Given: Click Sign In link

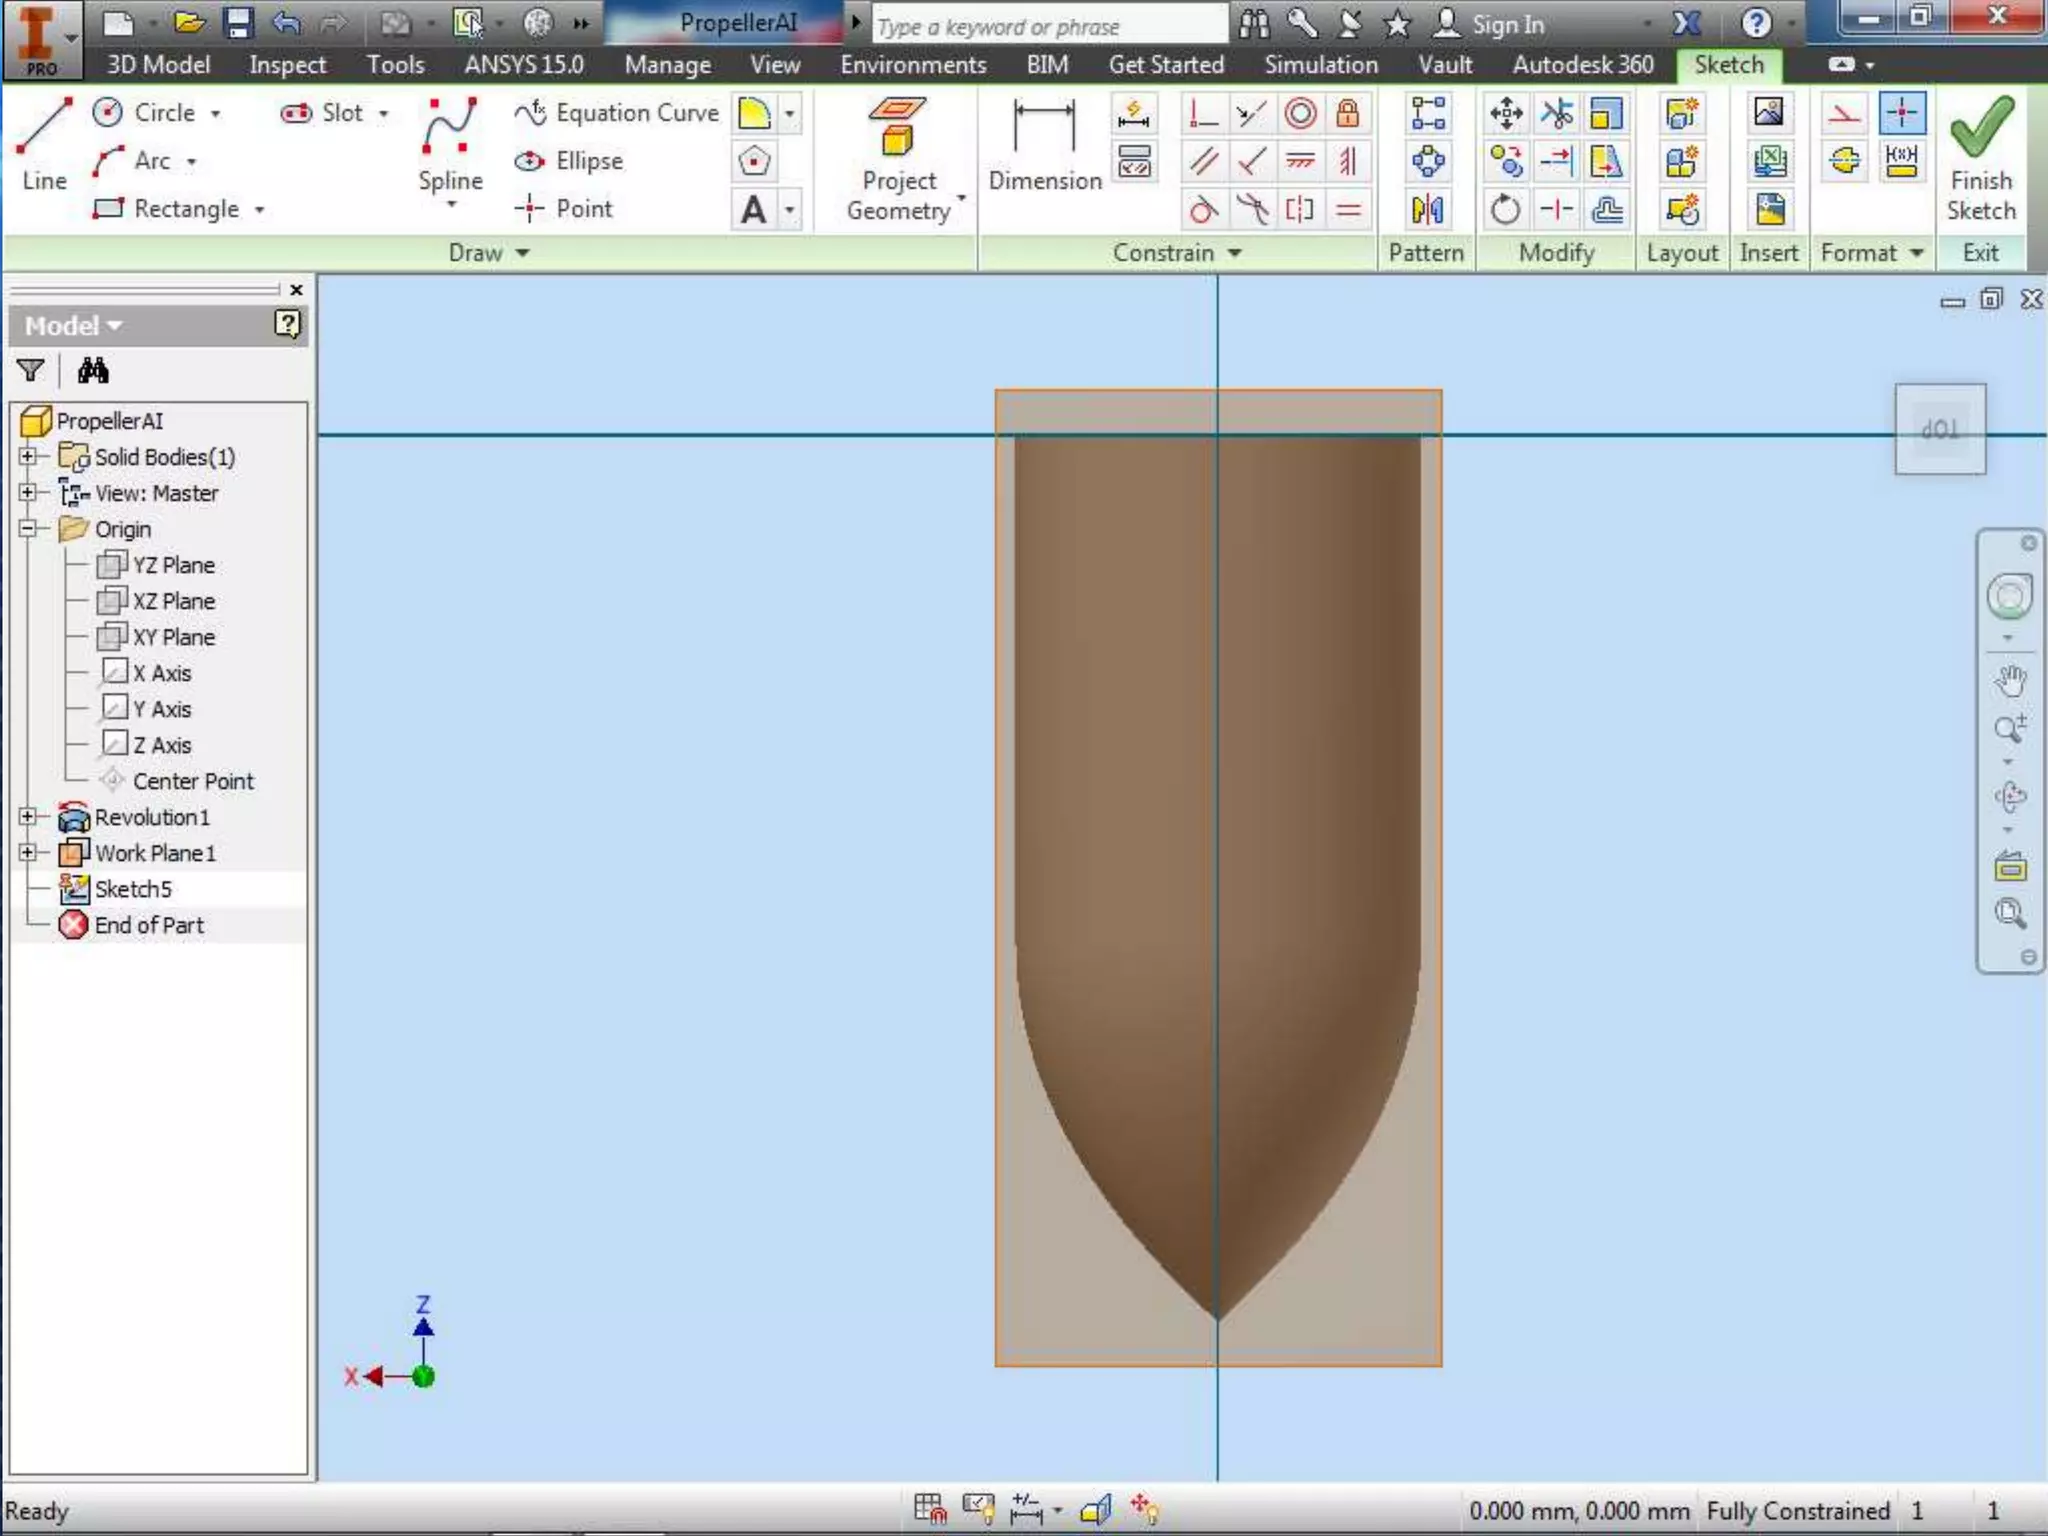Looking at the screenshot, I should pos(1506,25).
